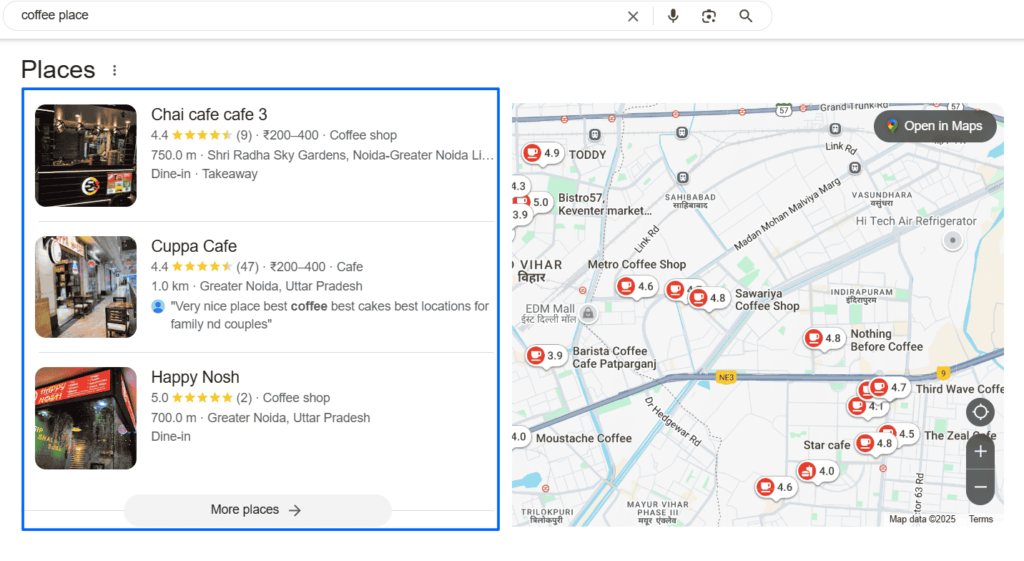Select Bistro57 5.0 map pin
1024x561 pixels.
532,202
